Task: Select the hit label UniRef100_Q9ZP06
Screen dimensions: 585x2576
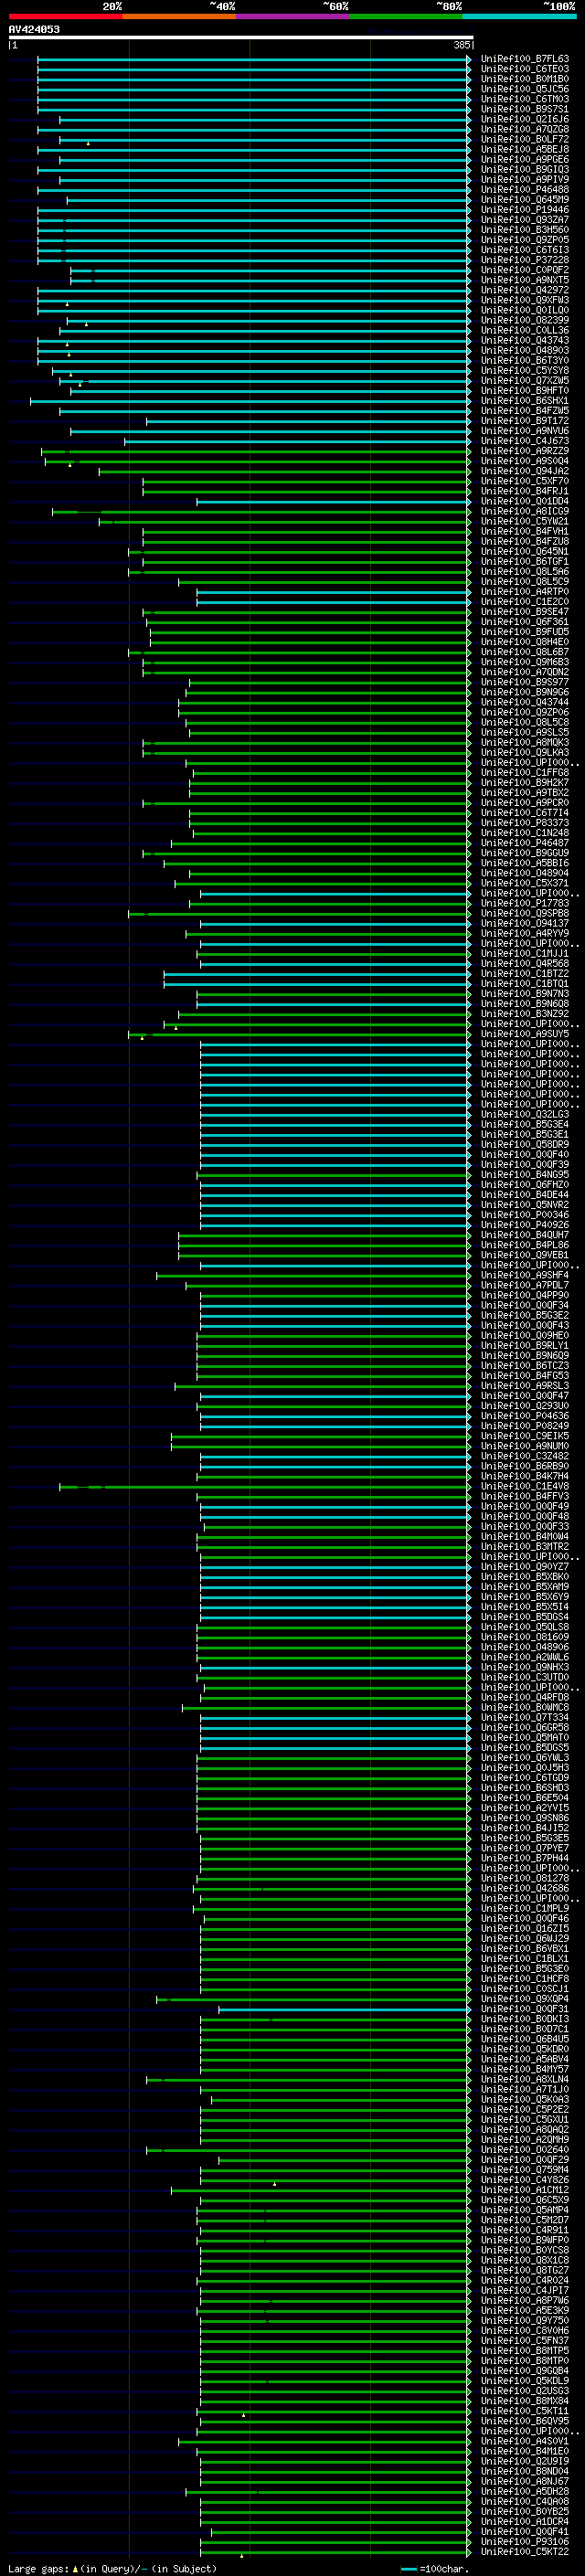Action: [x=524, y=712]
